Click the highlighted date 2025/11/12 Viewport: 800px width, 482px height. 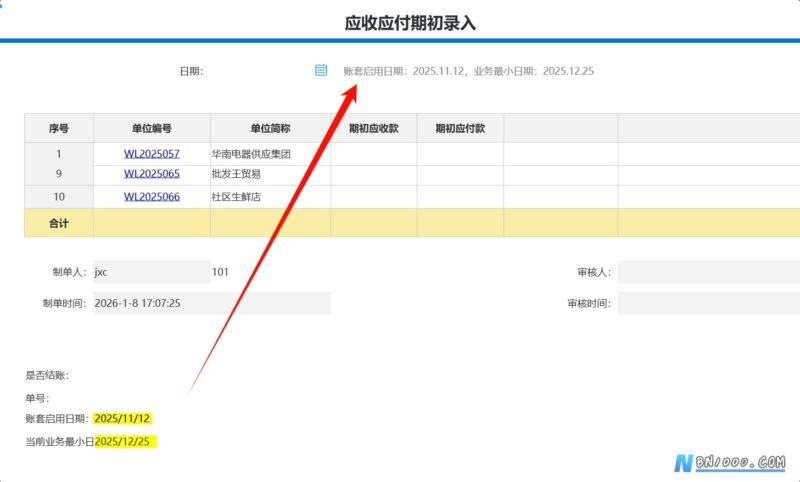[x=122, y=419]
